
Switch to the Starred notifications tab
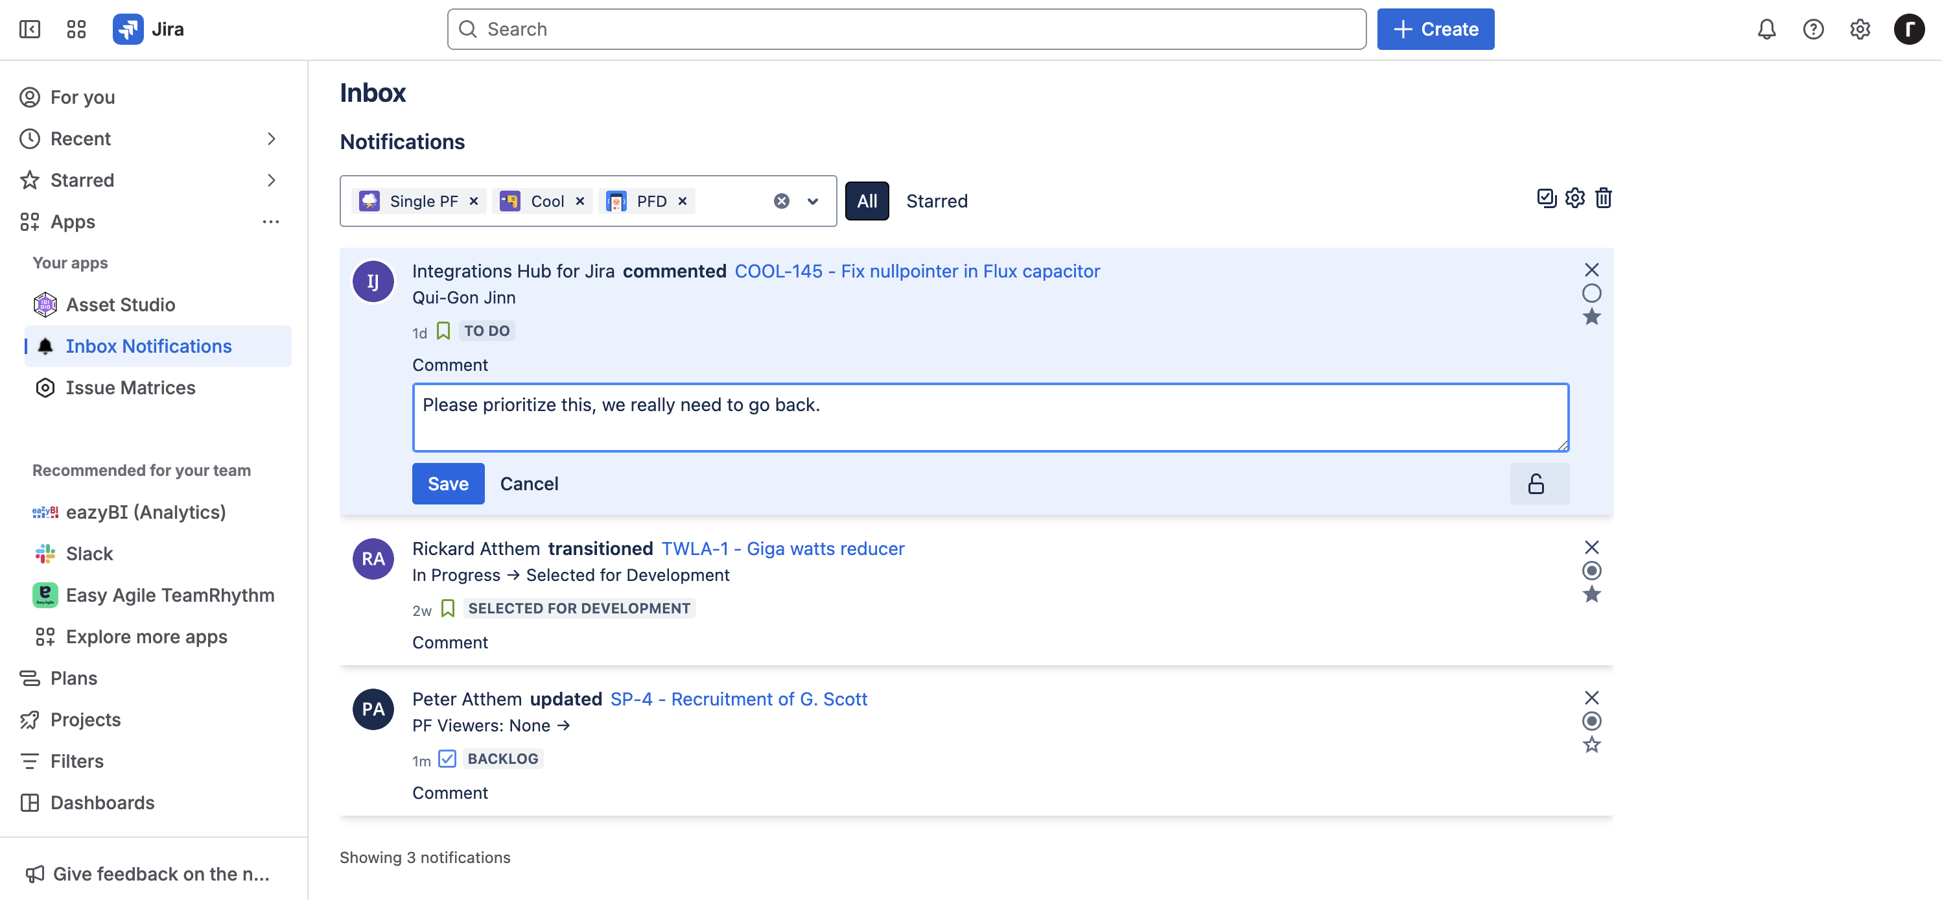pyautogui.click(x=936, y=201)
